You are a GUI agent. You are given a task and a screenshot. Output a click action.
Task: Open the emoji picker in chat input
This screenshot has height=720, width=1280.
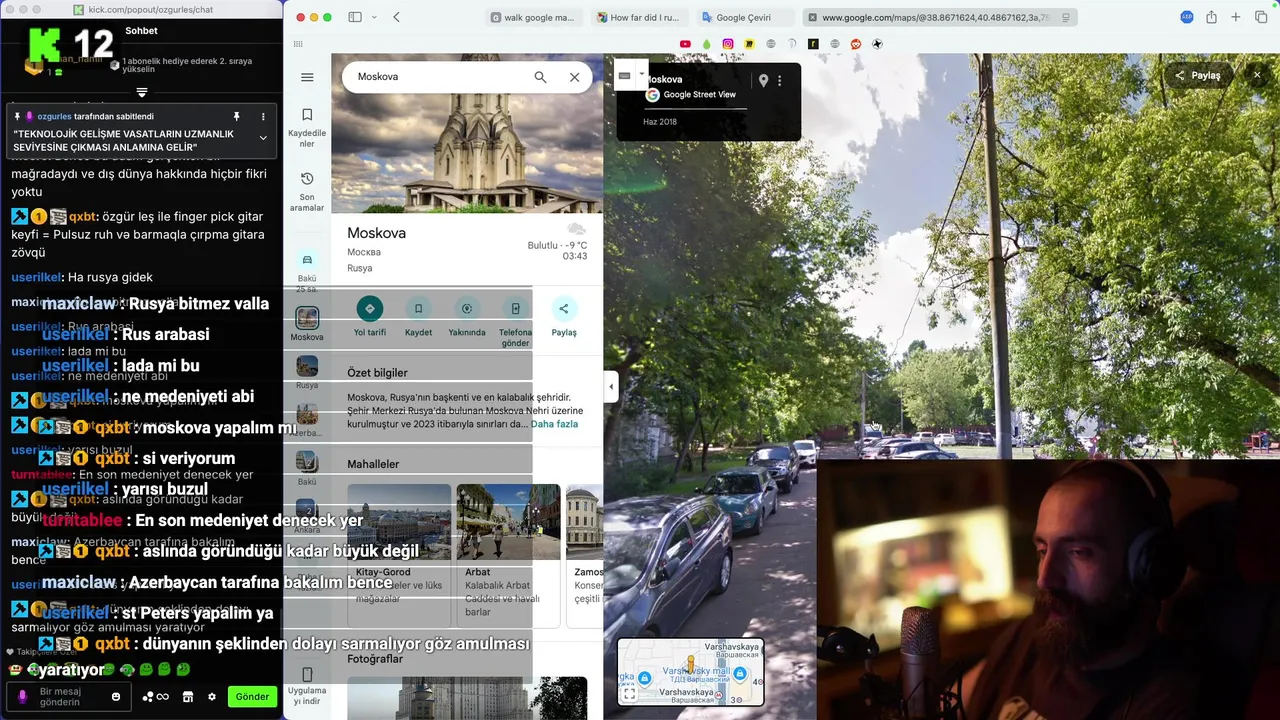[116, 697]
